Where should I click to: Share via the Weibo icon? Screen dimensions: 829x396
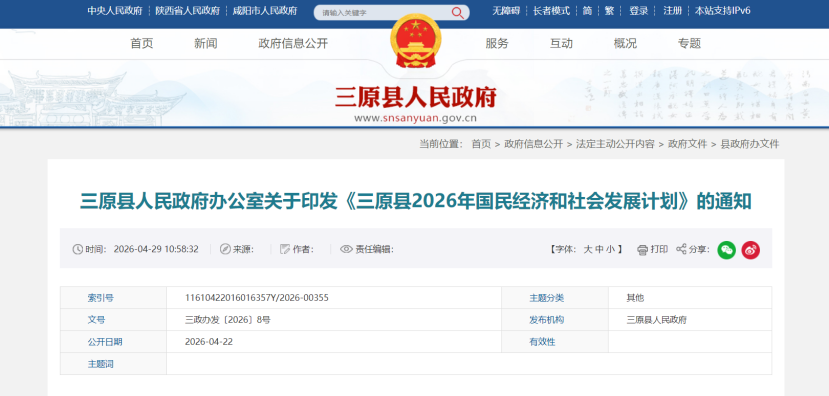pyautogui.click(x=750, y=250)
